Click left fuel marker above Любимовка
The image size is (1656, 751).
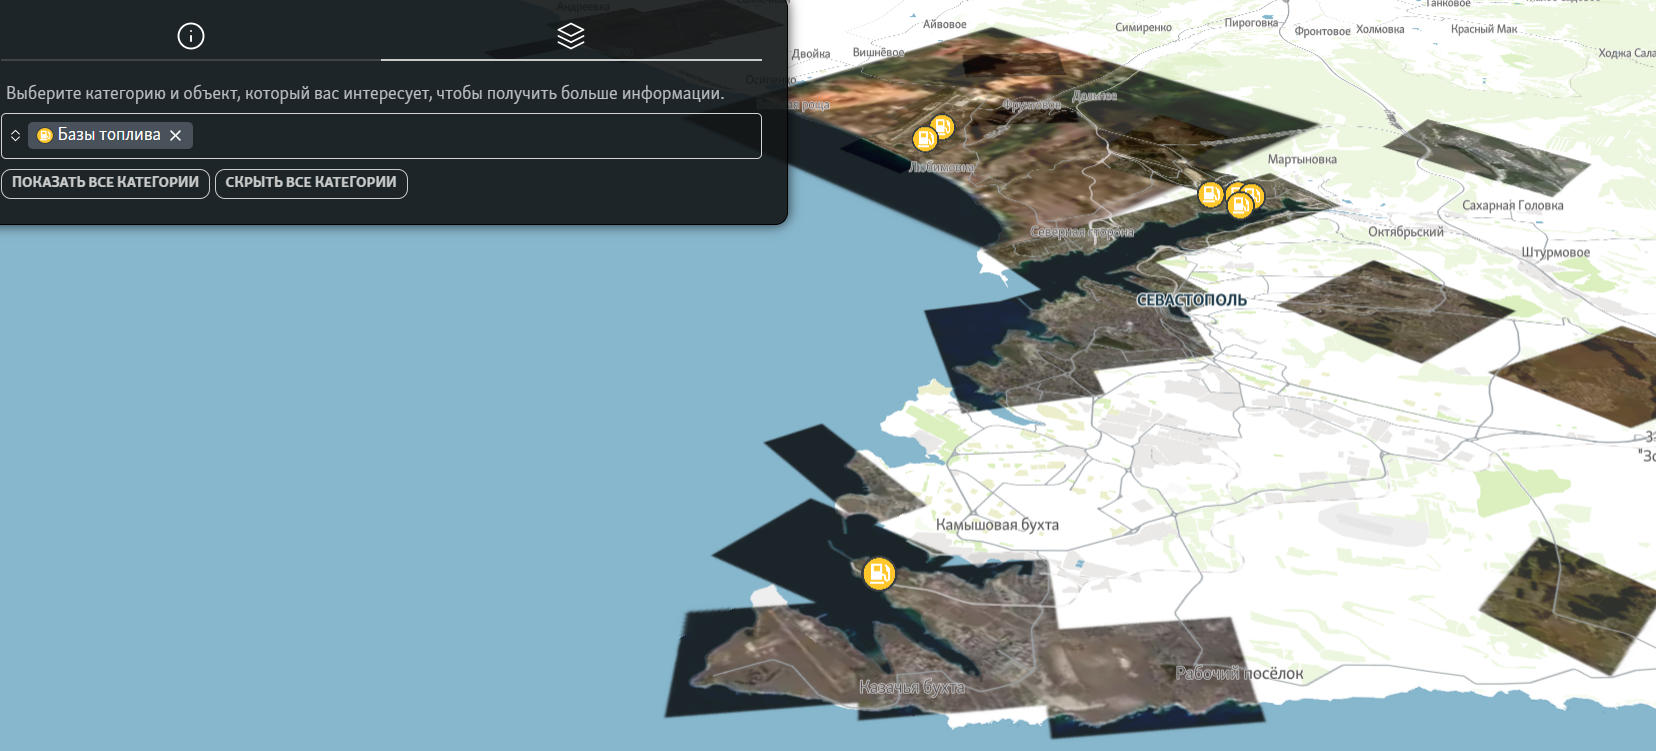pos(925,139)
